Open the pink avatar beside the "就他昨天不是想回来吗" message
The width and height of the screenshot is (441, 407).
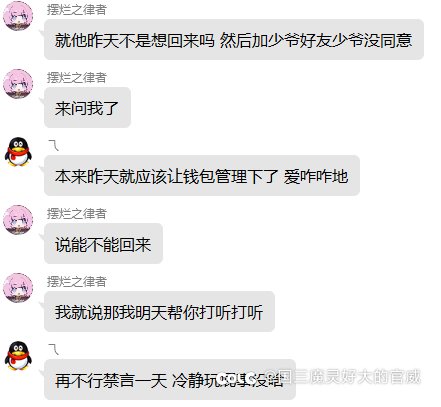pyautogui.click(x=18, y=15)
